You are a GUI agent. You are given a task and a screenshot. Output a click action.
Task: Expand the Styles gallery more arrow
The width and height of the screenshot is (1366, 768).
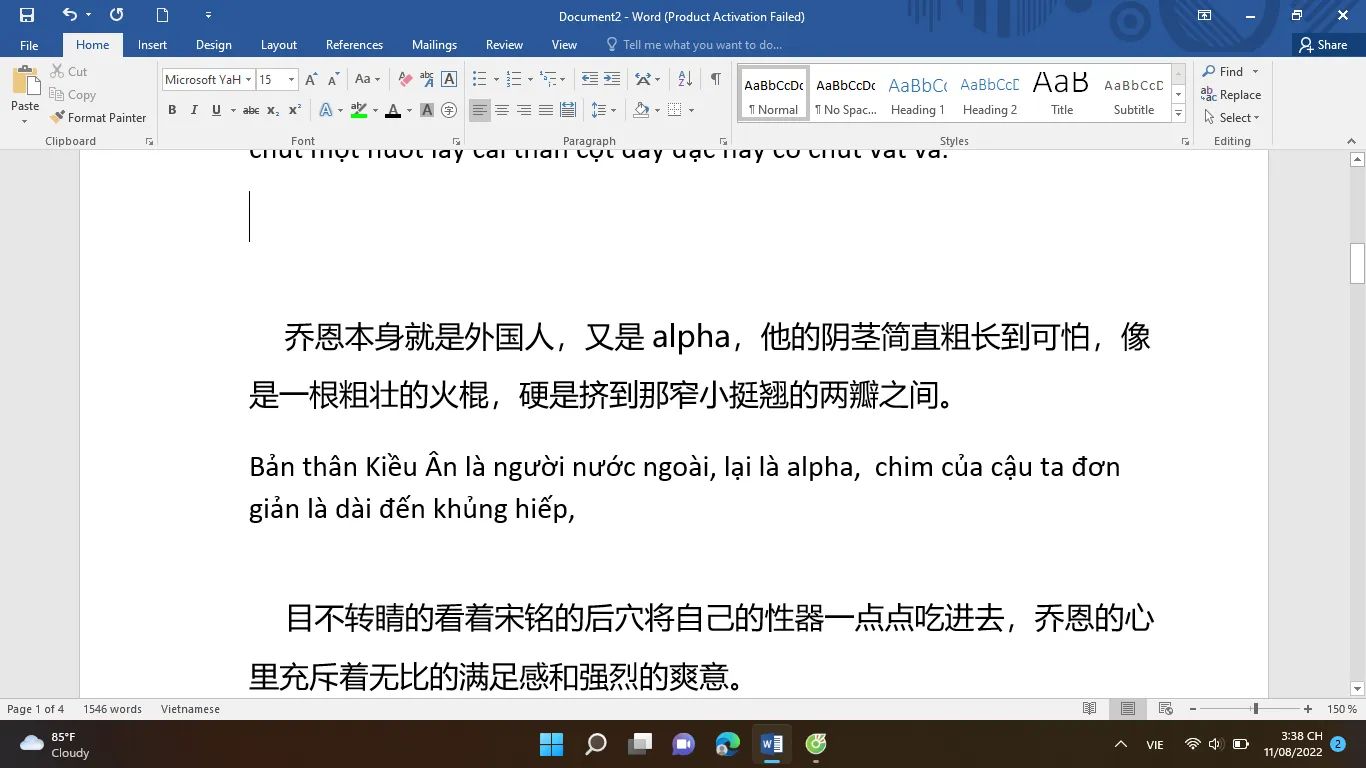click(x=1178, y=115)
